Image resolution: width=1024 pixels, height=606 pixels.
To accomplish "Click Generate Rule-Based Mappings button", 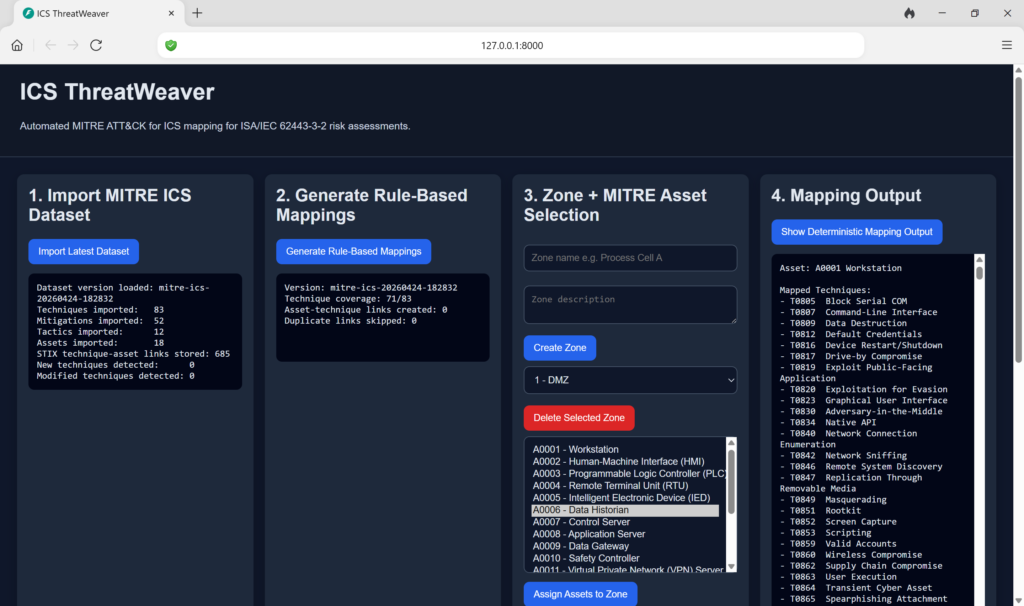I will [353, 251].
